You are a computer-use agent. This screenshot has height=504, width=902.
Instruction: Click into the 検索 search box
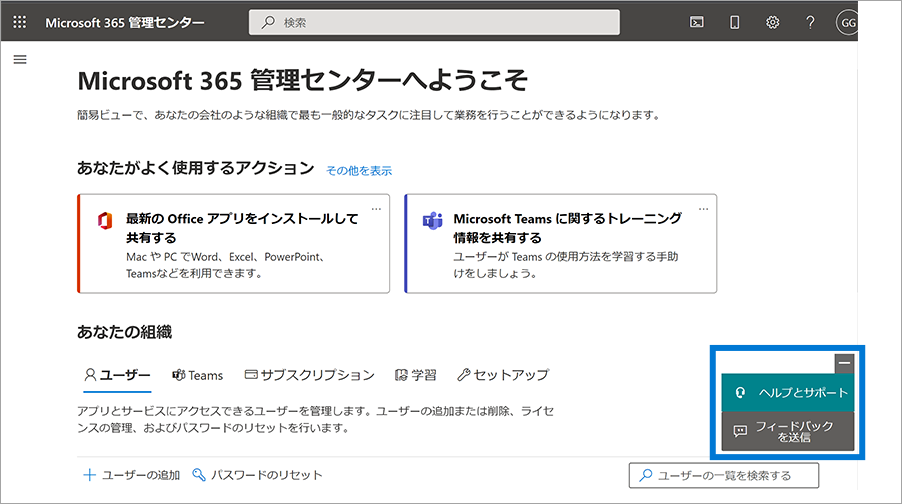click(434, 22)
